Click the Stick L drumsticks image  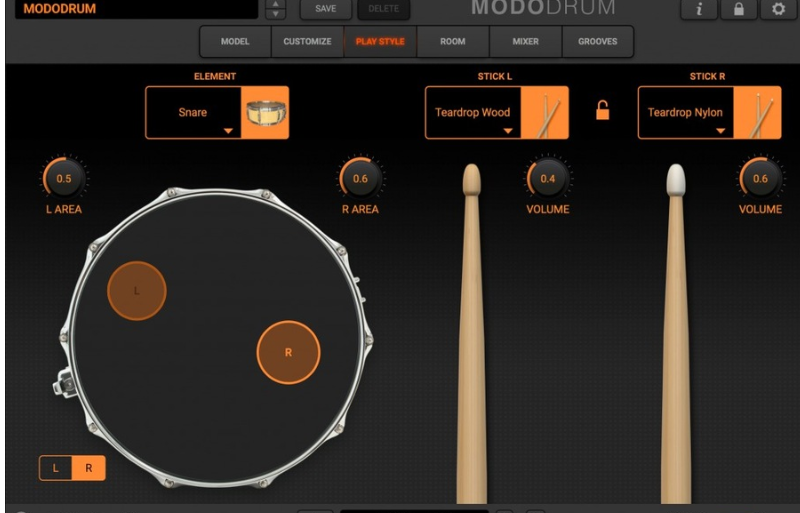click(544, 112)
